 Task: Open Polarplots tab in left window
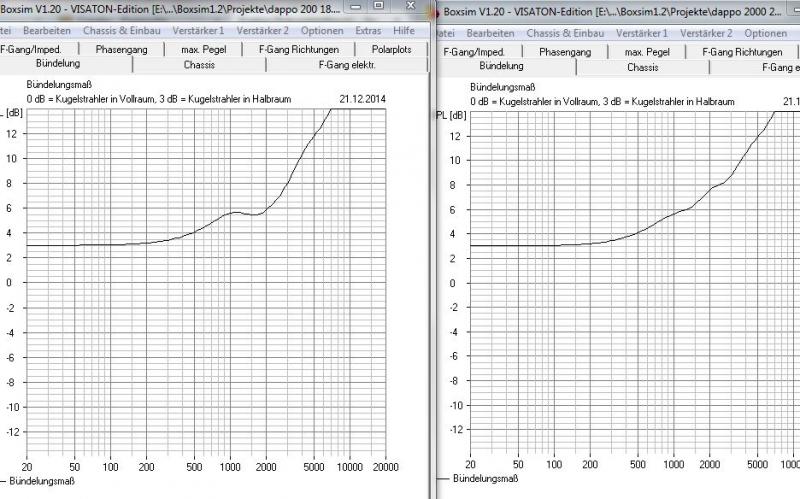point(391,49)
